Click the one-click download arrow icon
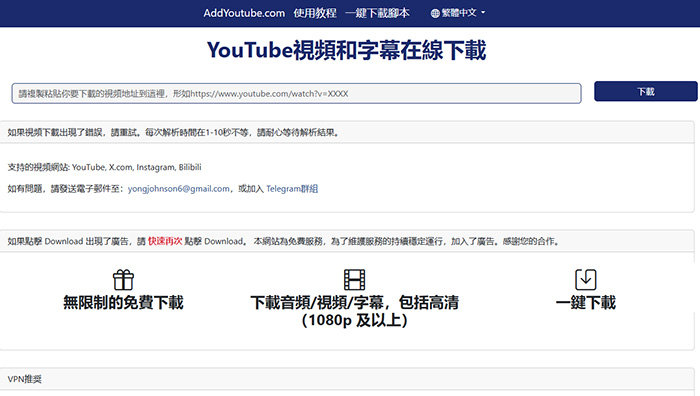The image size is (700, 396). pyautogui.click(x=586, y=280)
